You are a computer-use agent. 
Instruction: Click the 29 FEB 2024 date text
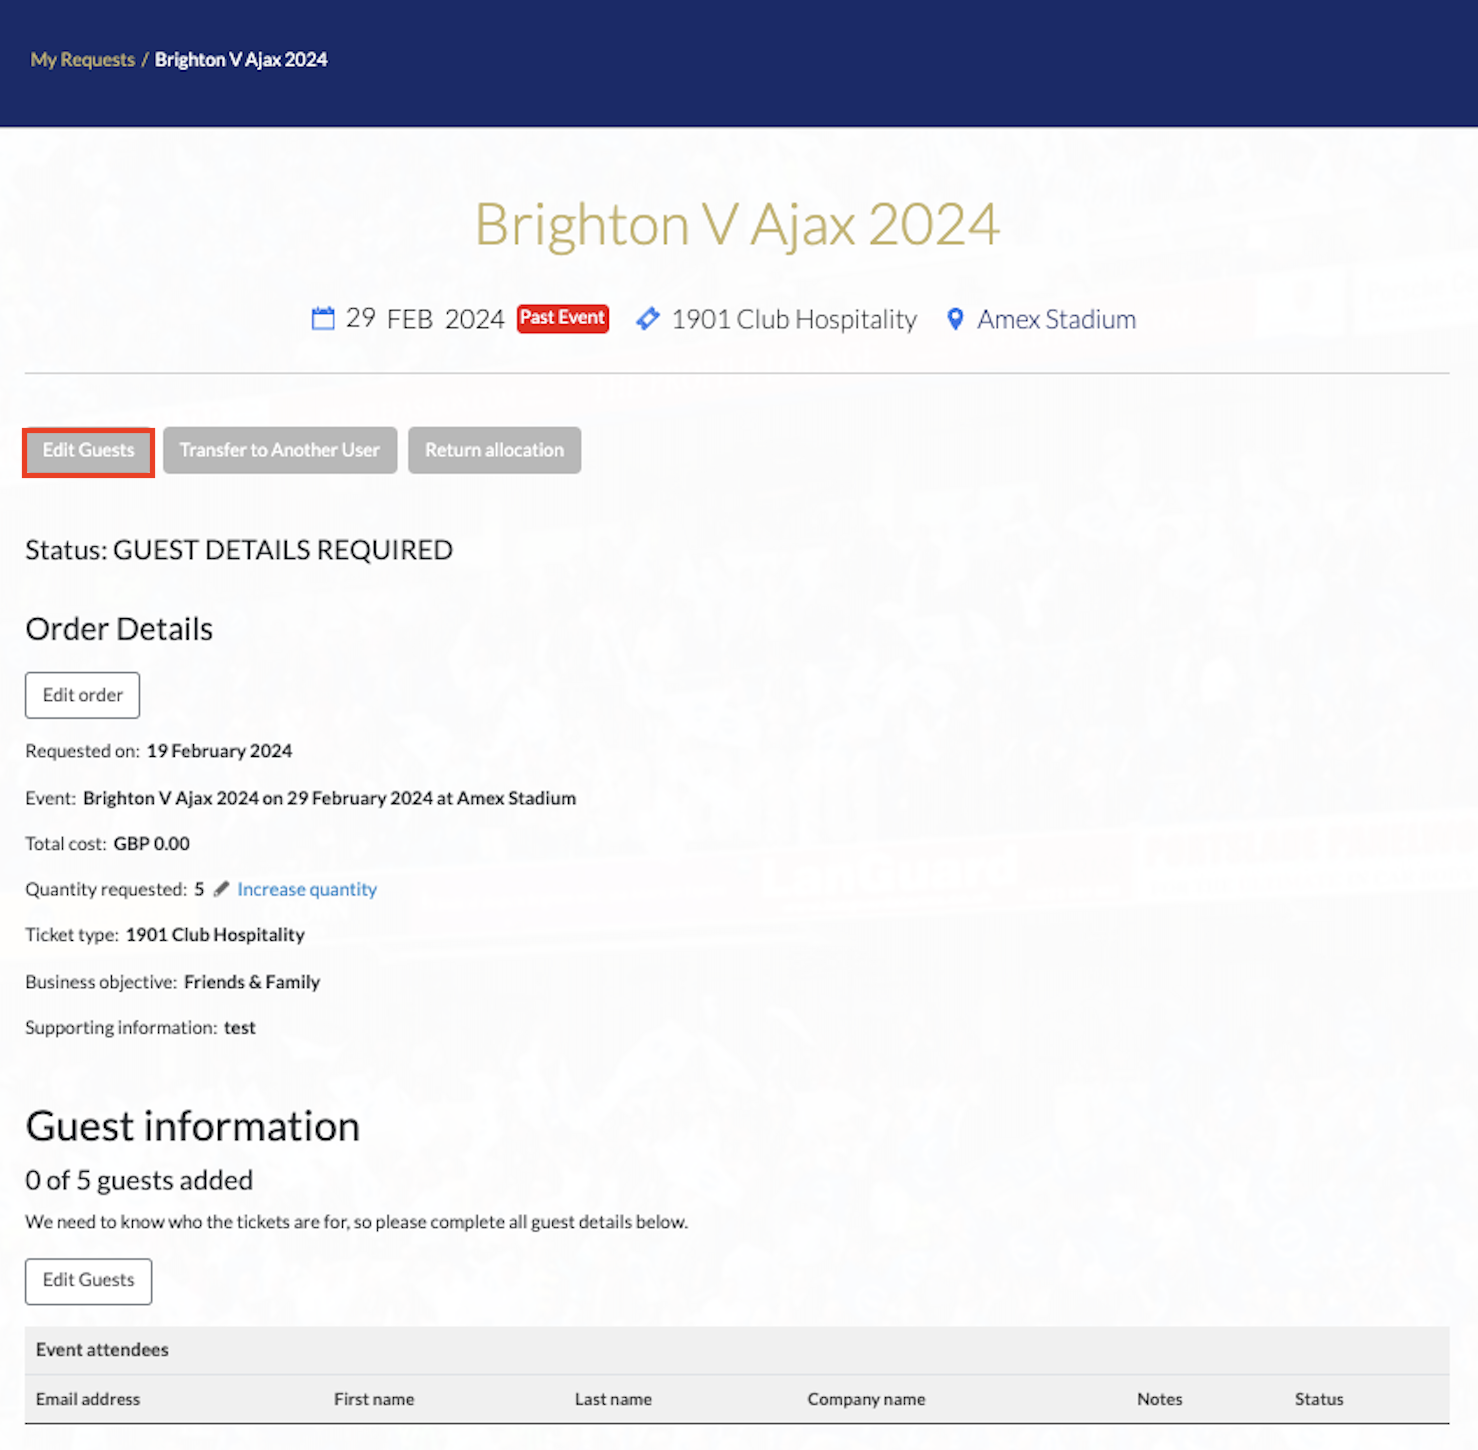[425, 319]
